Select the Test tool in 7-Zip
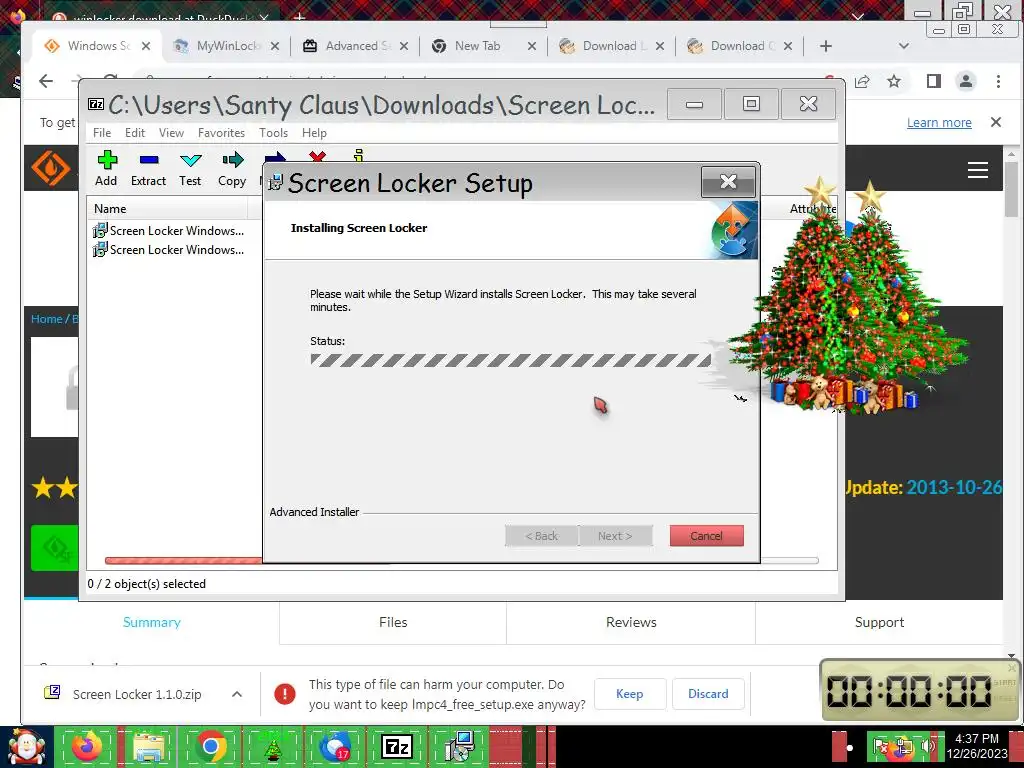The height and width of the screenshot is (768, 1024). click(190, 168)
